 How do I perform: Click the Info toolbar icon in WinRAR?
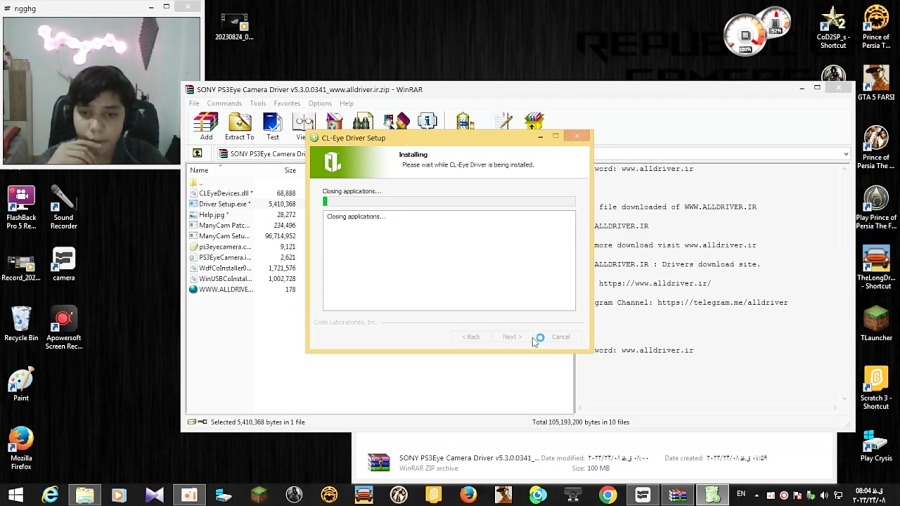[428, 121]
